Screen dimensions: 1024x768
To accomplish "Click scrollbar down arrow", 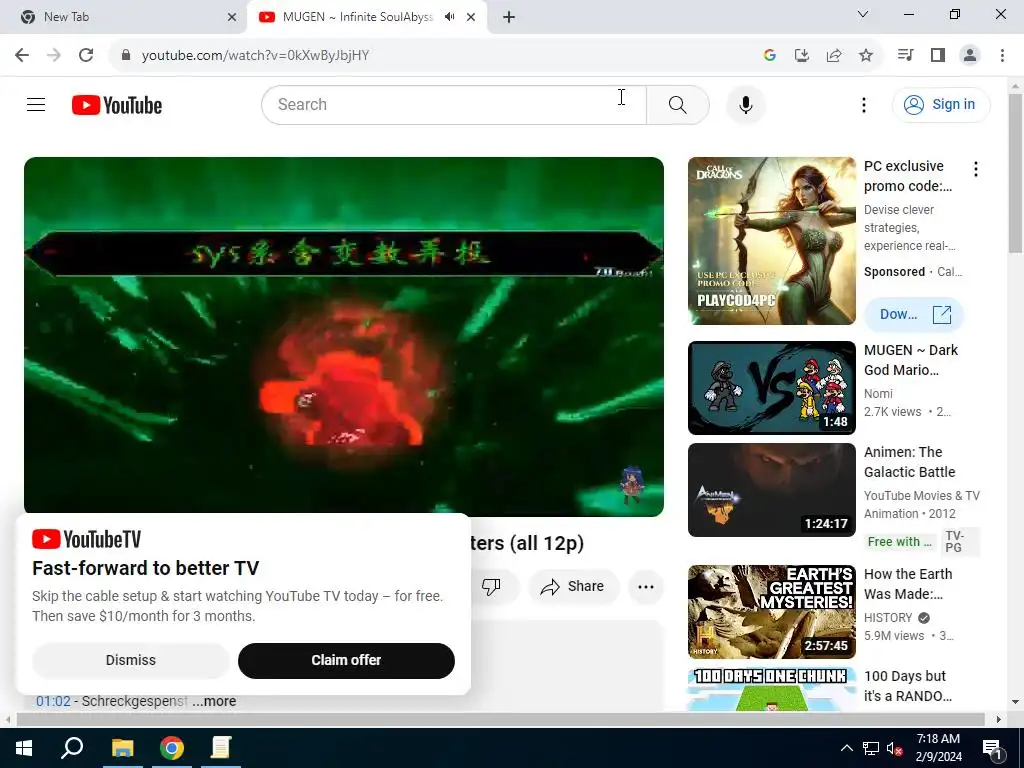I will [x=1015, y=703].
